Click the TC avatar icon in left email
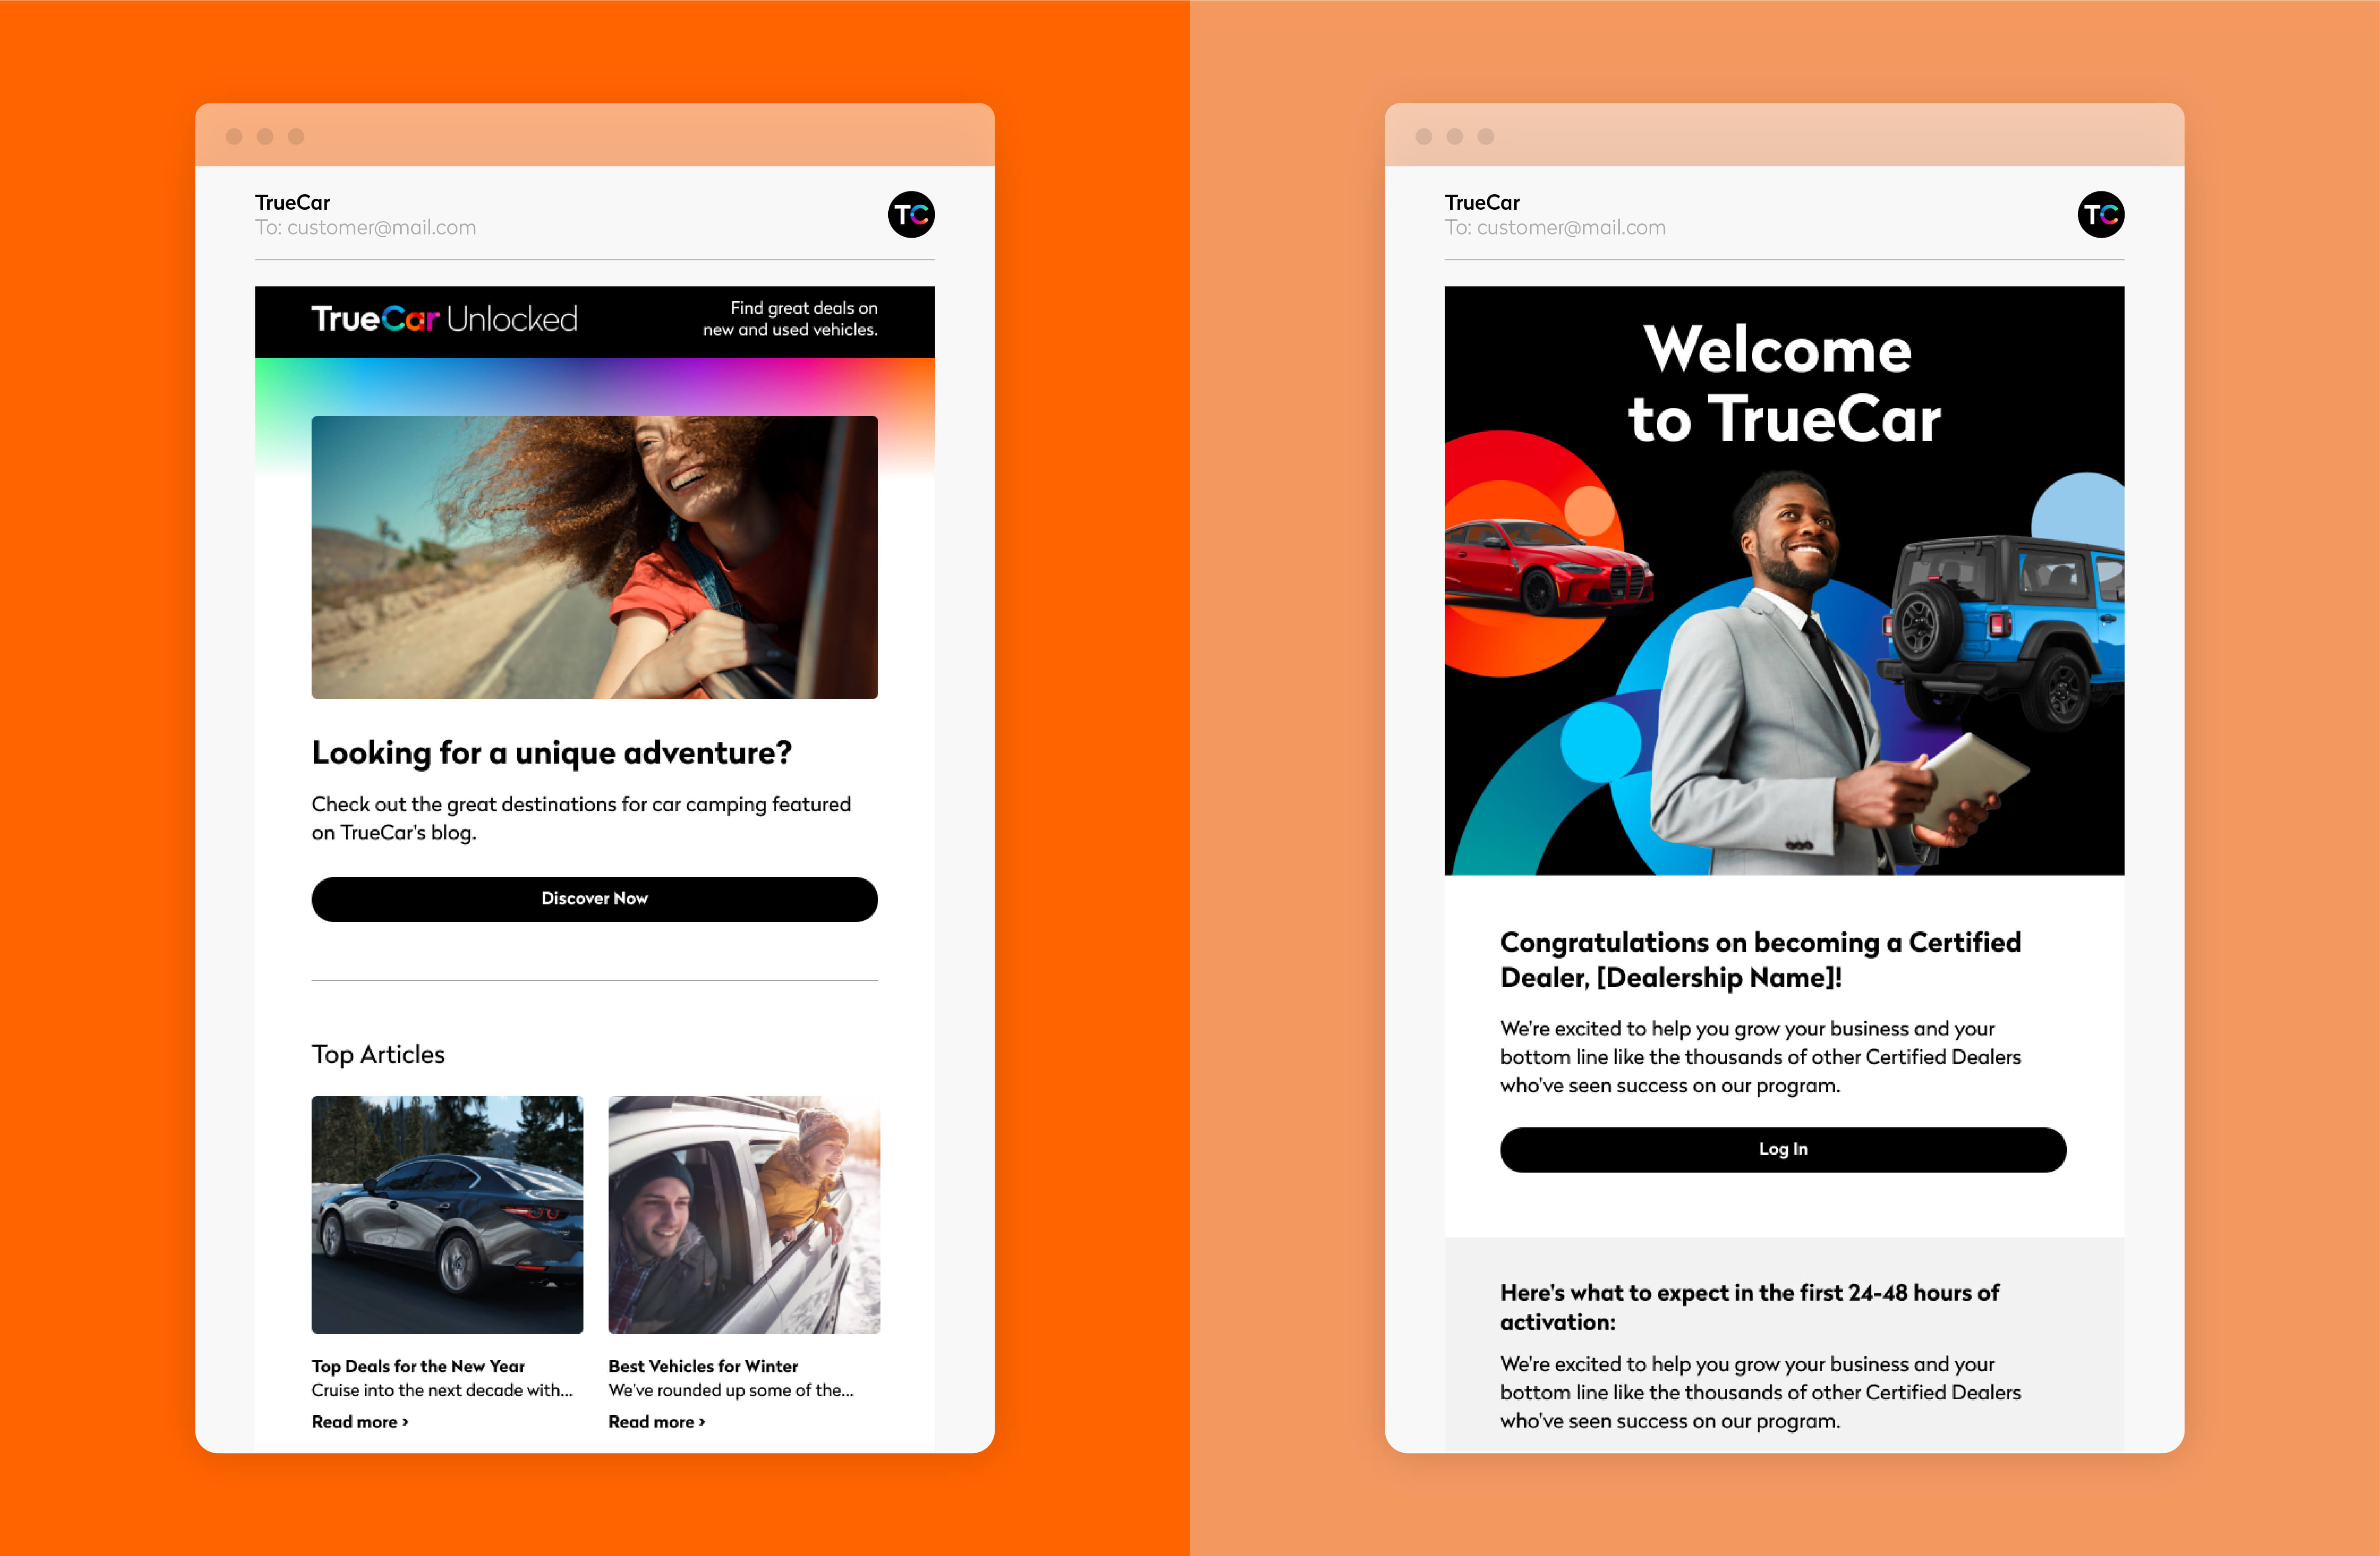The height and width of the screenshot is (1556, 2380). 911,214
